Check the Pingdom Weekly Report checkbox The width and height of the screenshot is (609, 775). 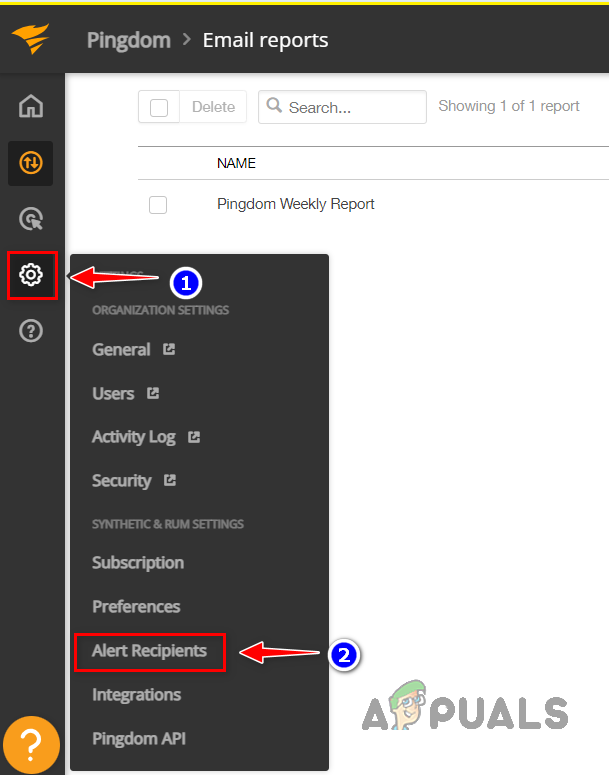click(158, 204)
